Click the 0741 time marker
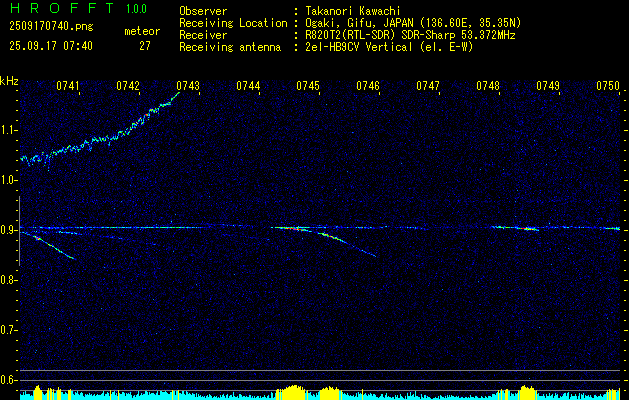Viewport: 629px width, 400px height. [x=67, y=85]
